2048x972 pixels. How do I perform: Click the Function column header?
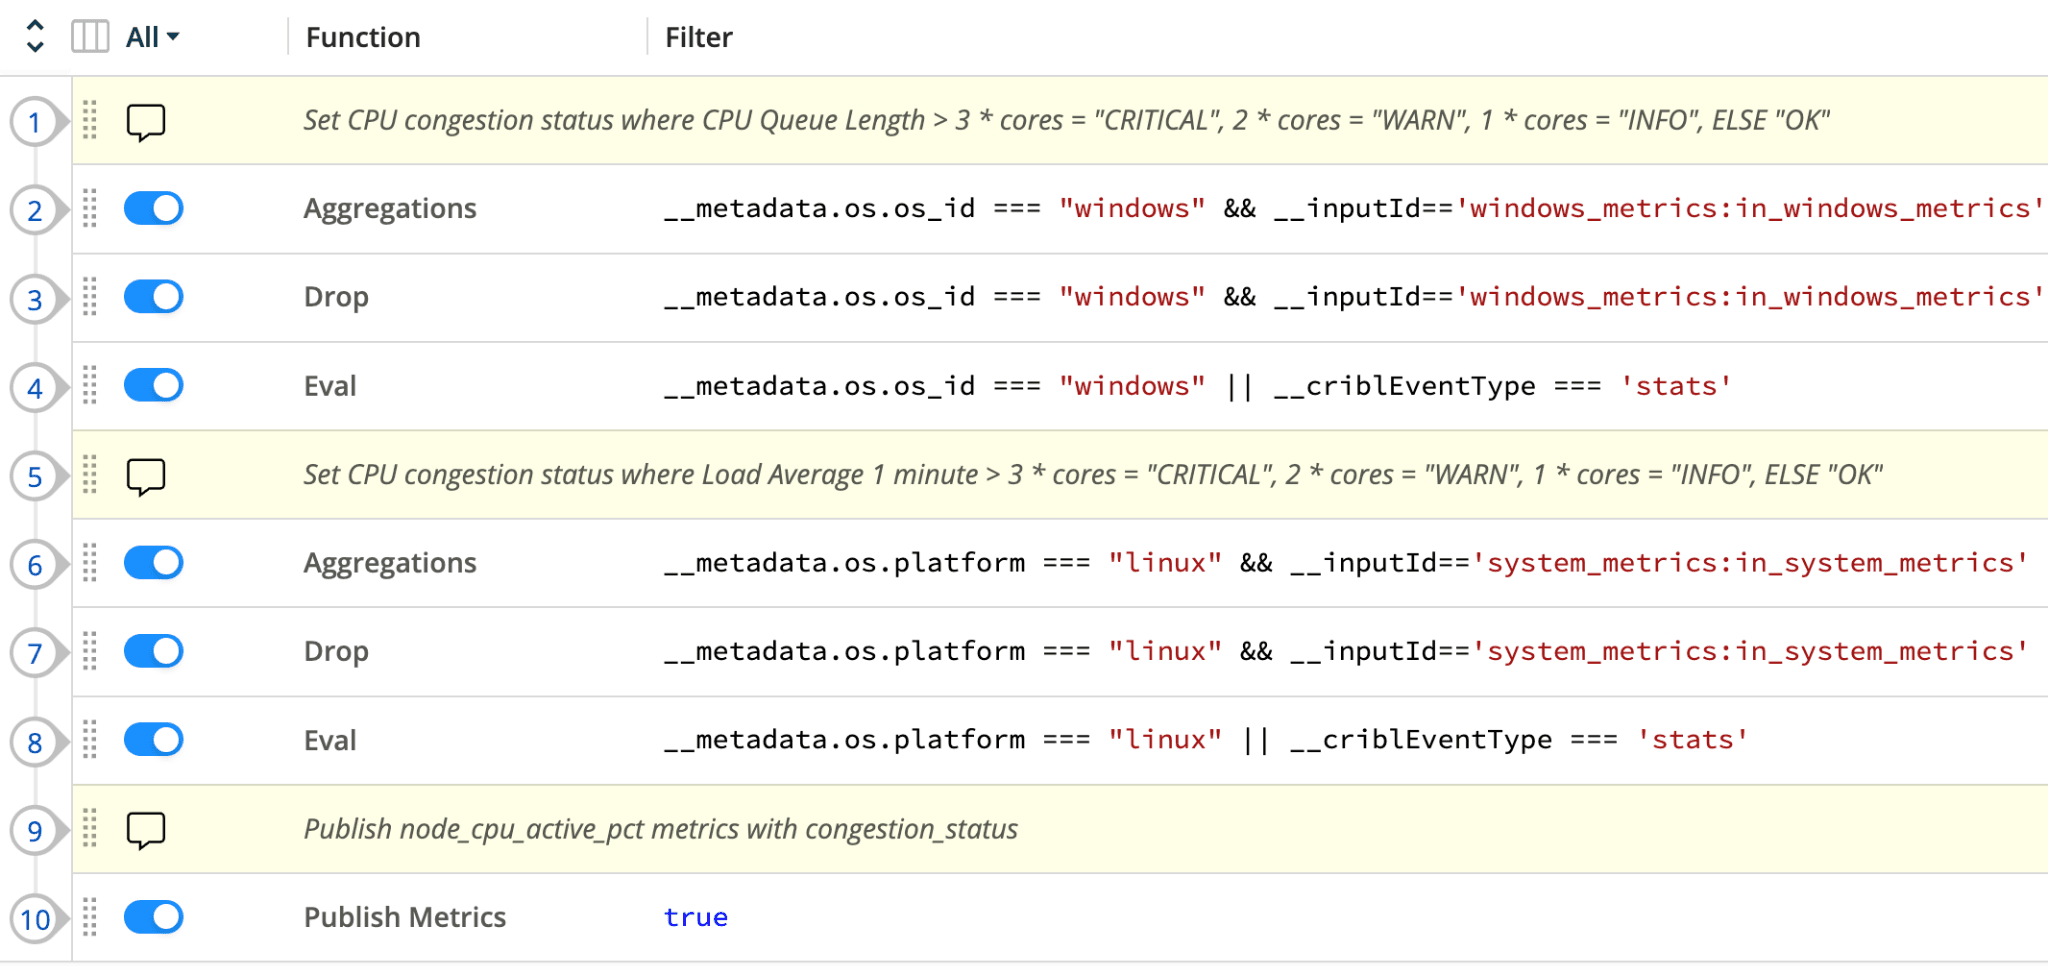tap(362, 37)
